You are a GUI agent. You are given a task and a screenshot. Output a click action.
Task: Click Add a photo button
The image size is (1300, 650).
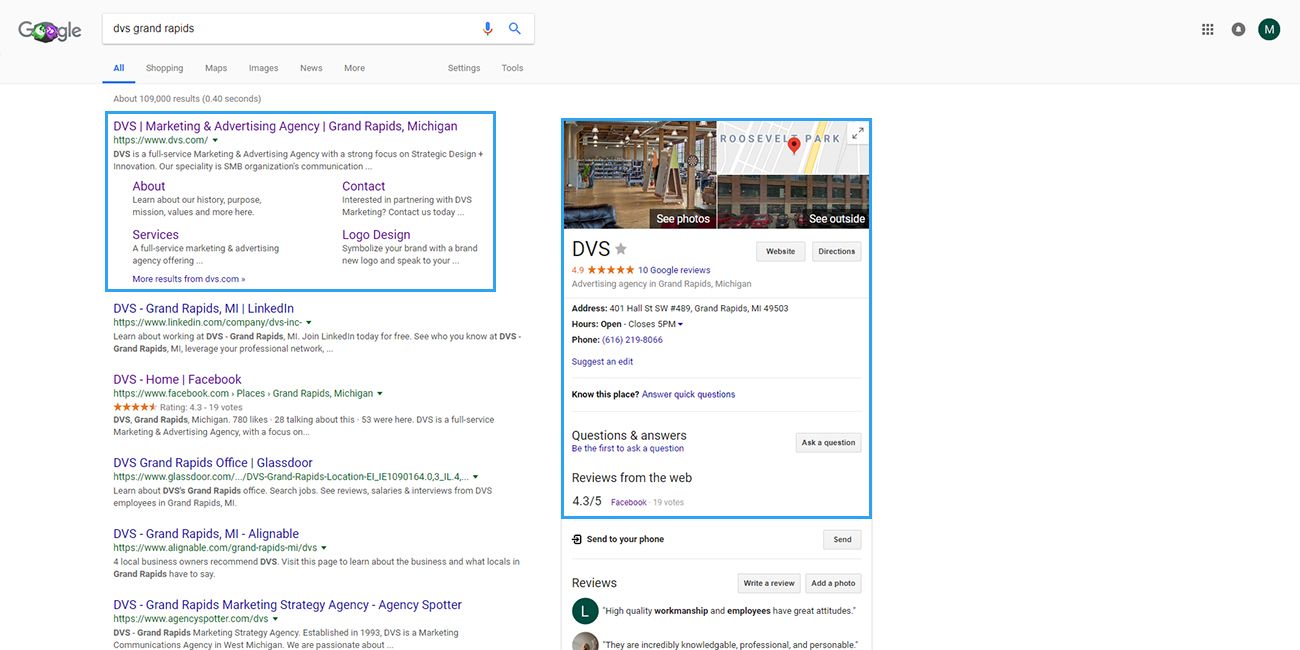coord(834,583)
